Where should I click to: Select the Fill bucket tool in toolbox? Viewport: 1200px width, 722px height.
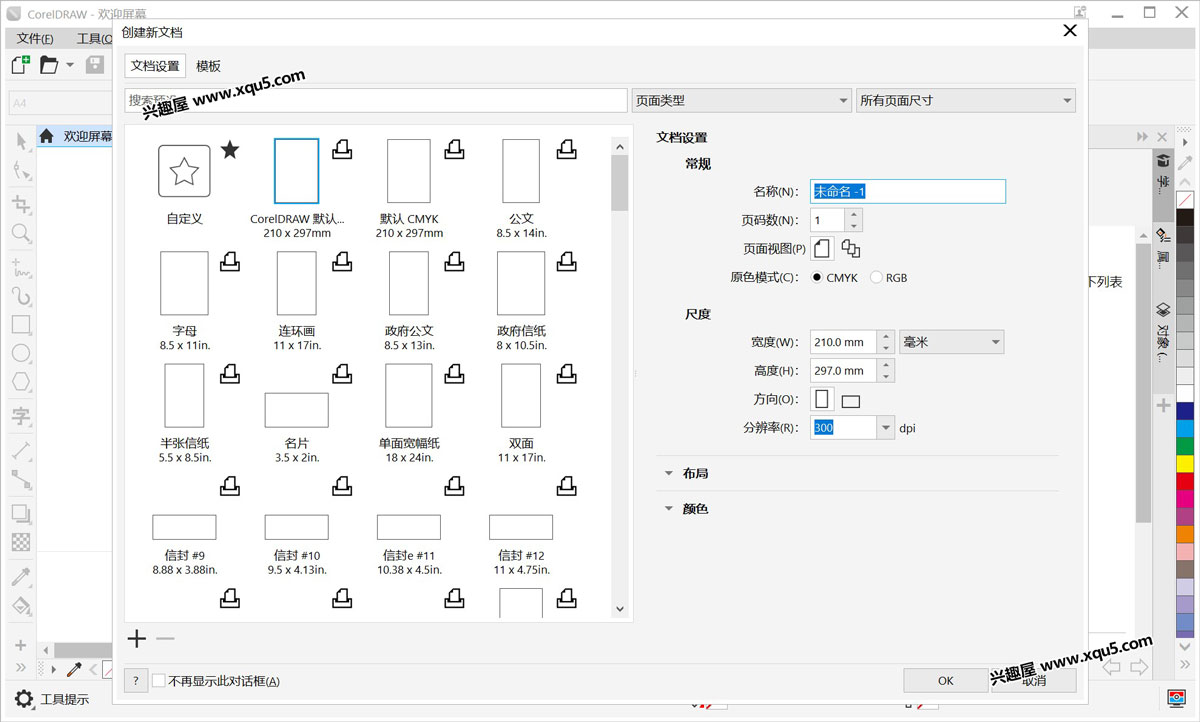[21, 607]
